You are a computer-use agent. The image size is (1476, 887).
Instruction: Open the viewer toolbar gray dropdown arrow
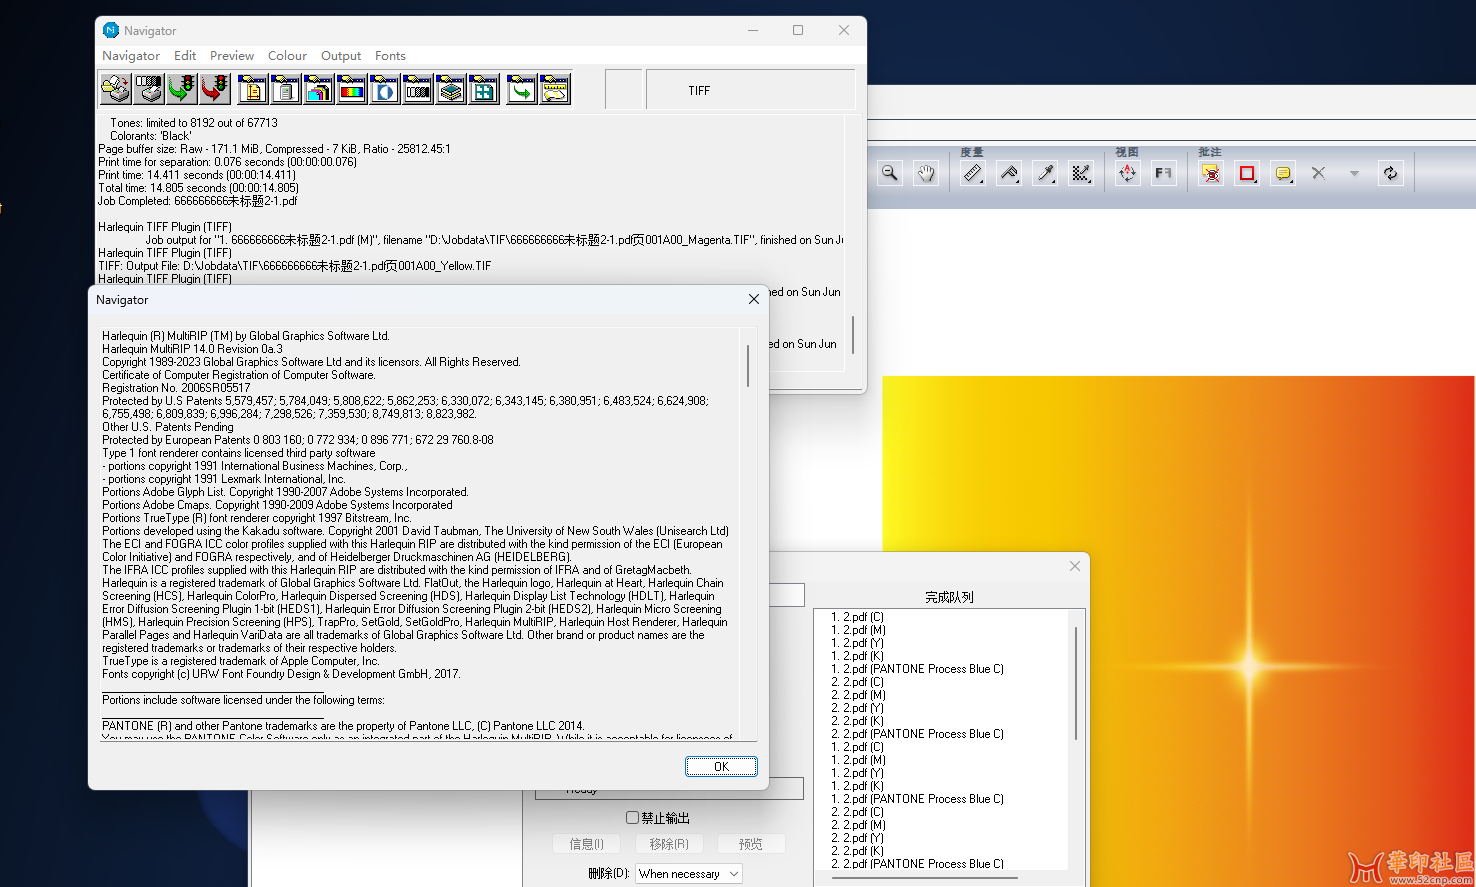click(1354, 173)
